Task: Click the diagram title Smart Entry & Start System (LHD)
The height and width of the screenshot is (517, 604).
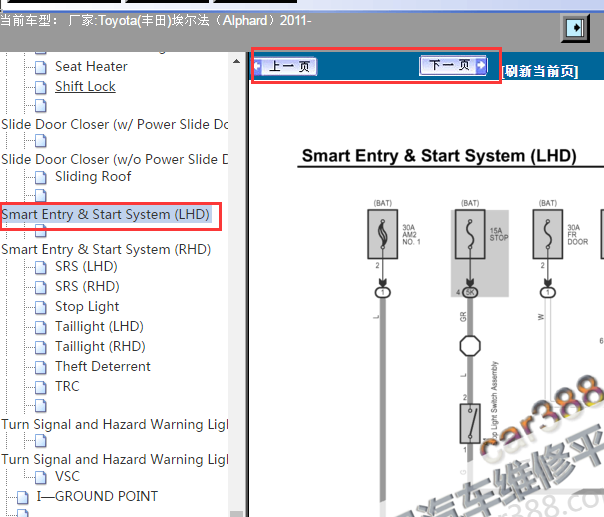Action: [439, 156]
